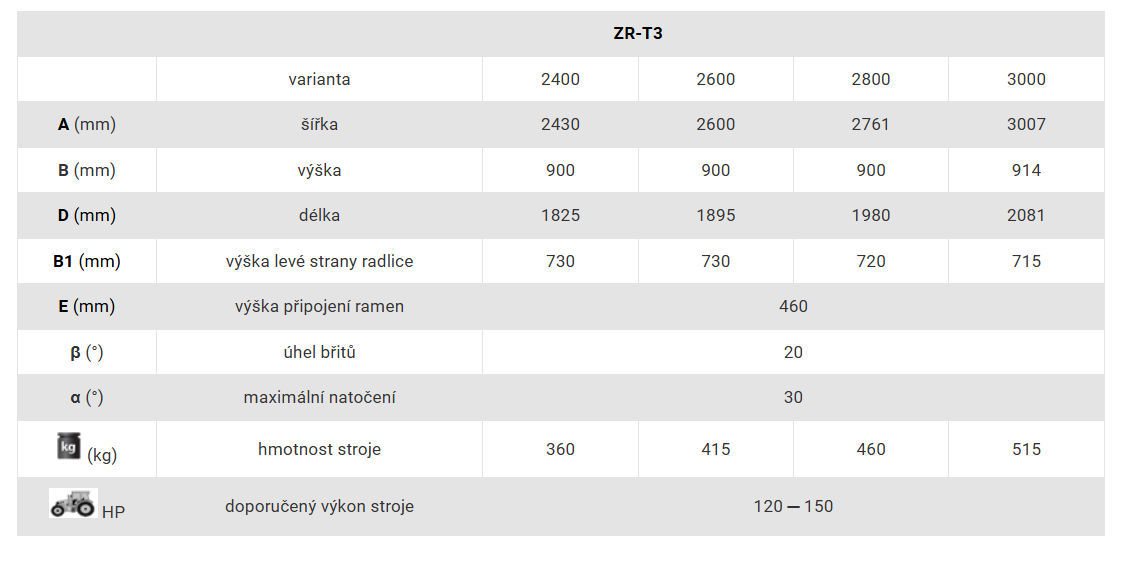
Task: Click the tractor HP icon
Action: 73,504
